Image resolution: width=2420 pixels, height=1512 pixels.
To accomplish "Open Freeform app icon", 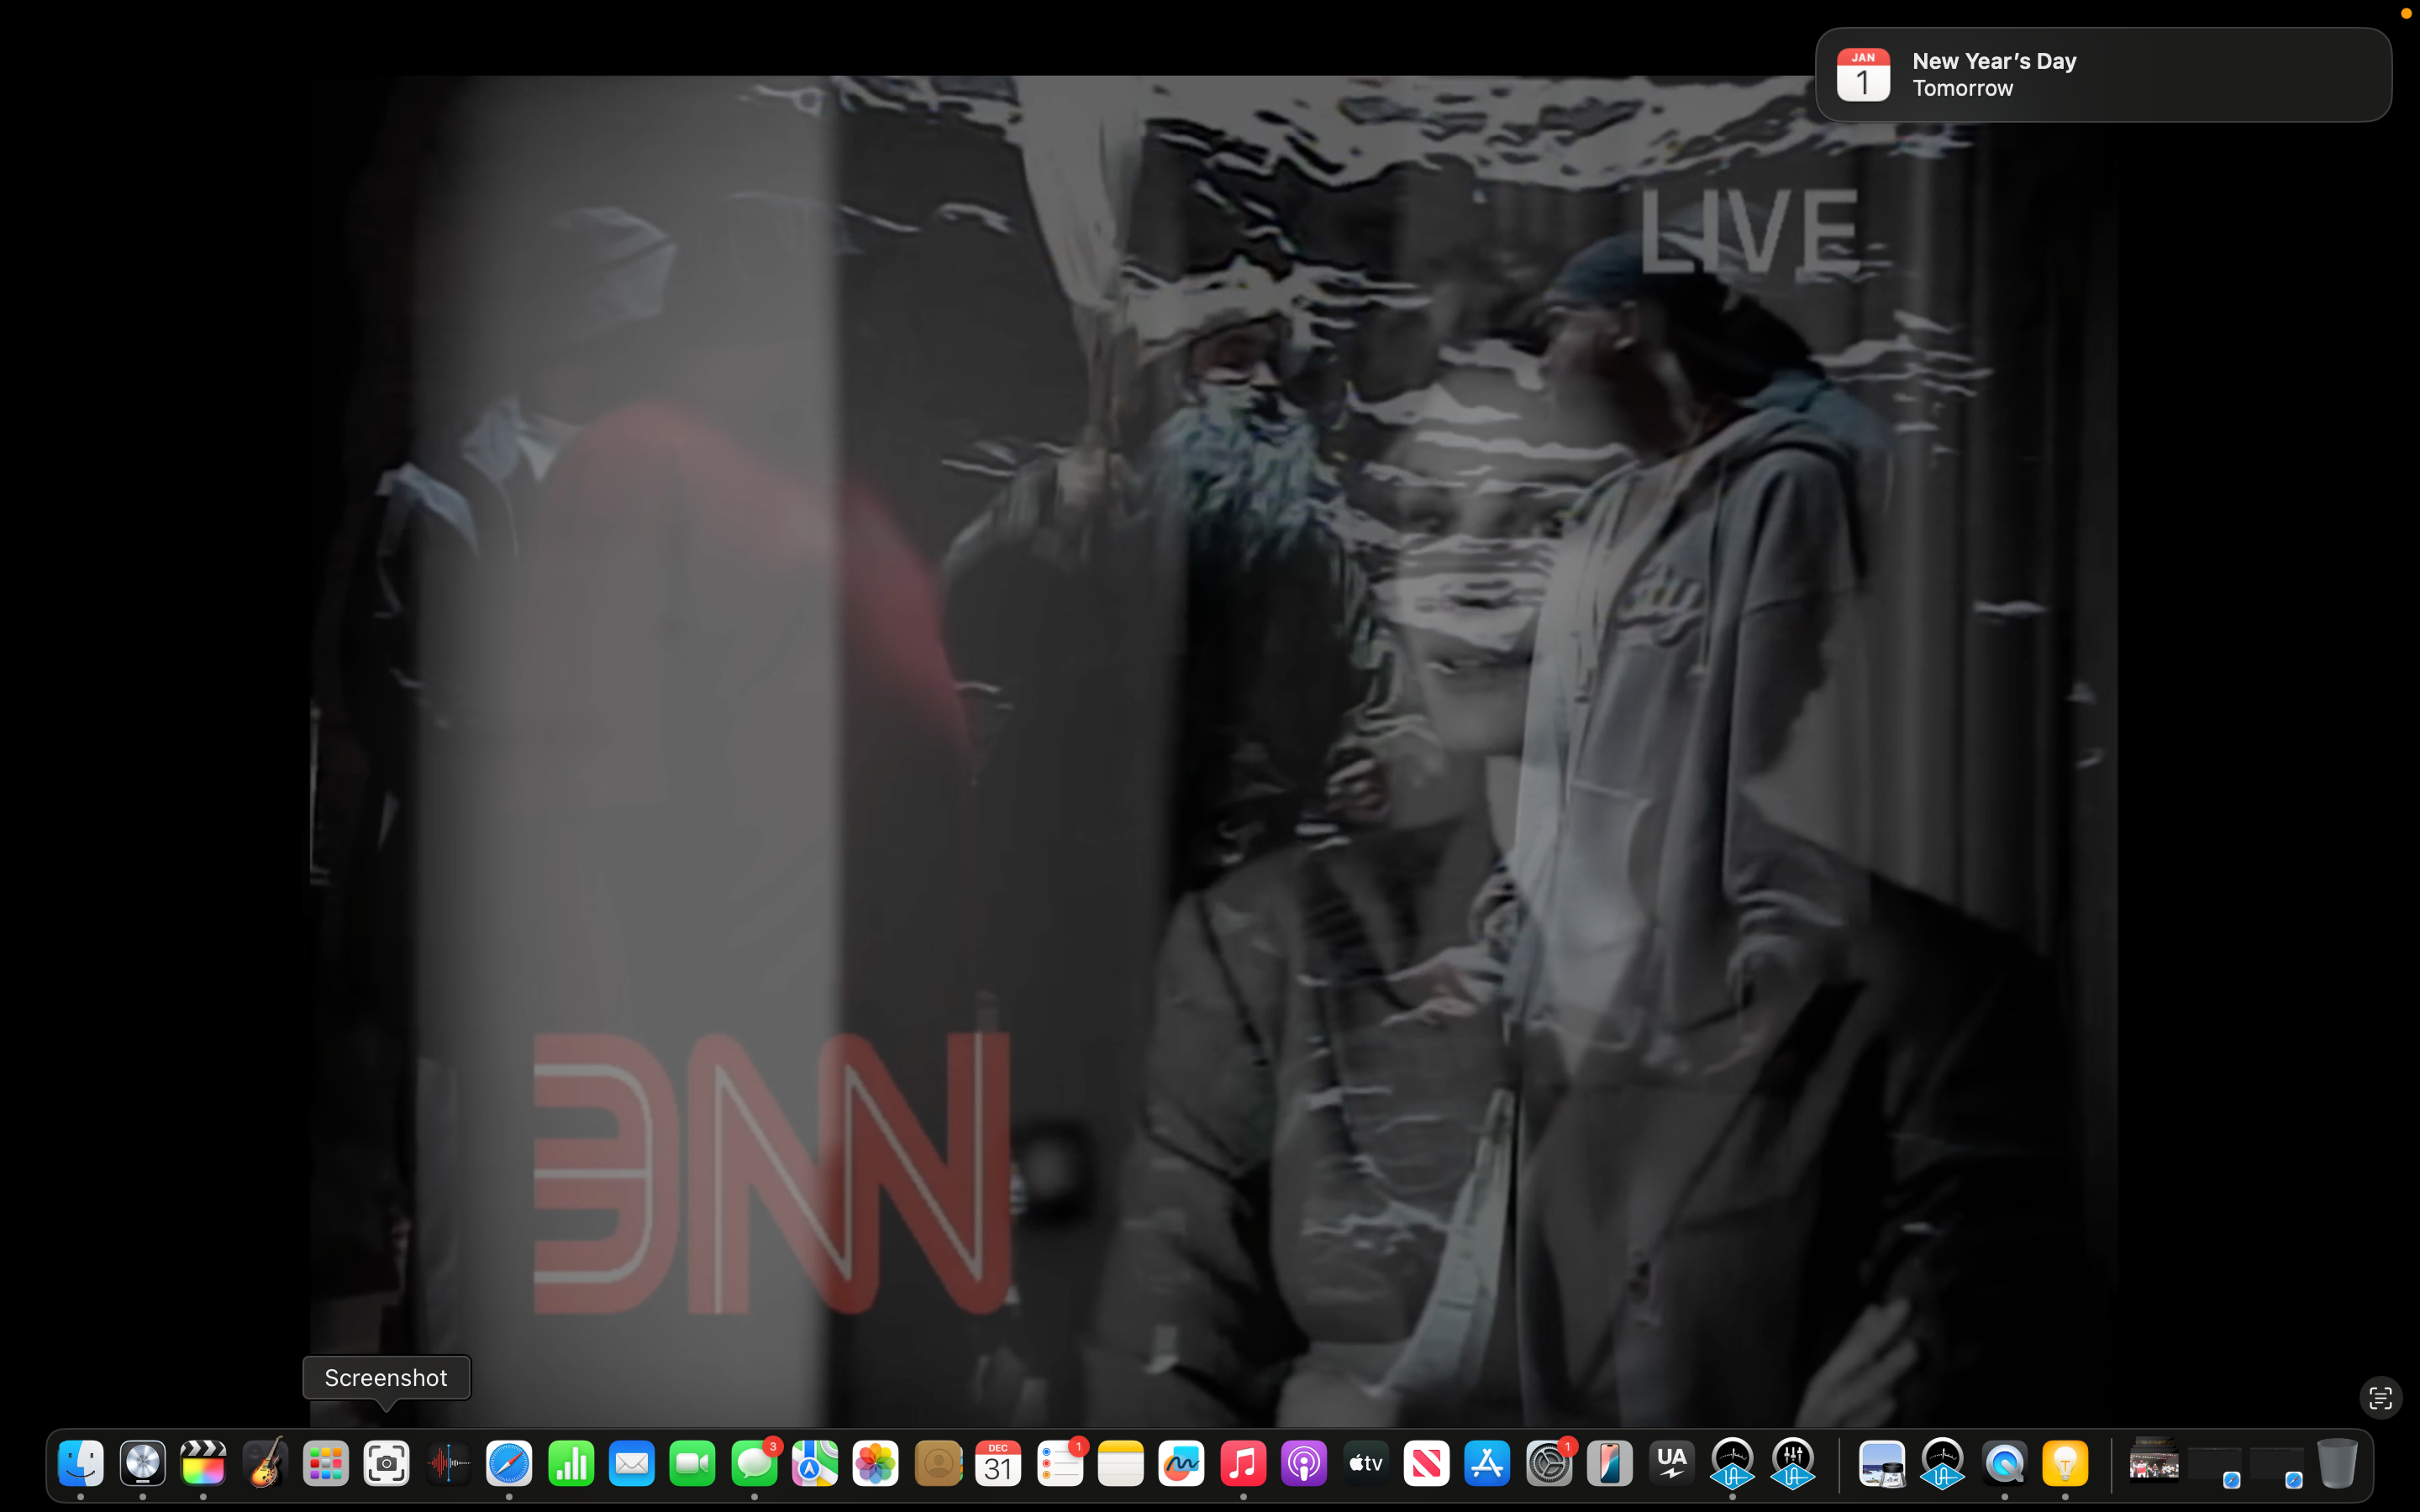I will (x=1181, y=1464).
